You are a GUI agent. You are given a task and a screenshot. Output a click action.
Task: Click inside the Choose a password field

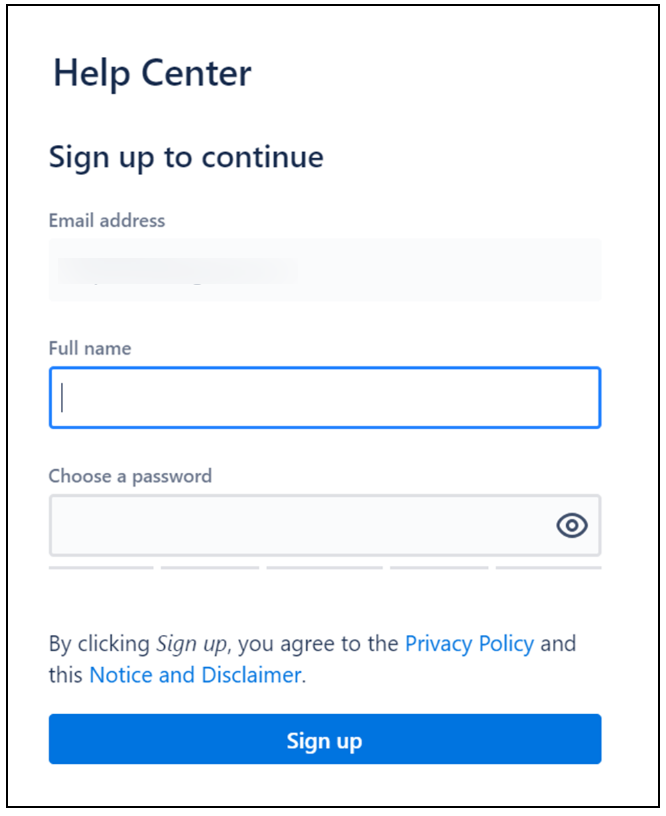coord(300,524)
